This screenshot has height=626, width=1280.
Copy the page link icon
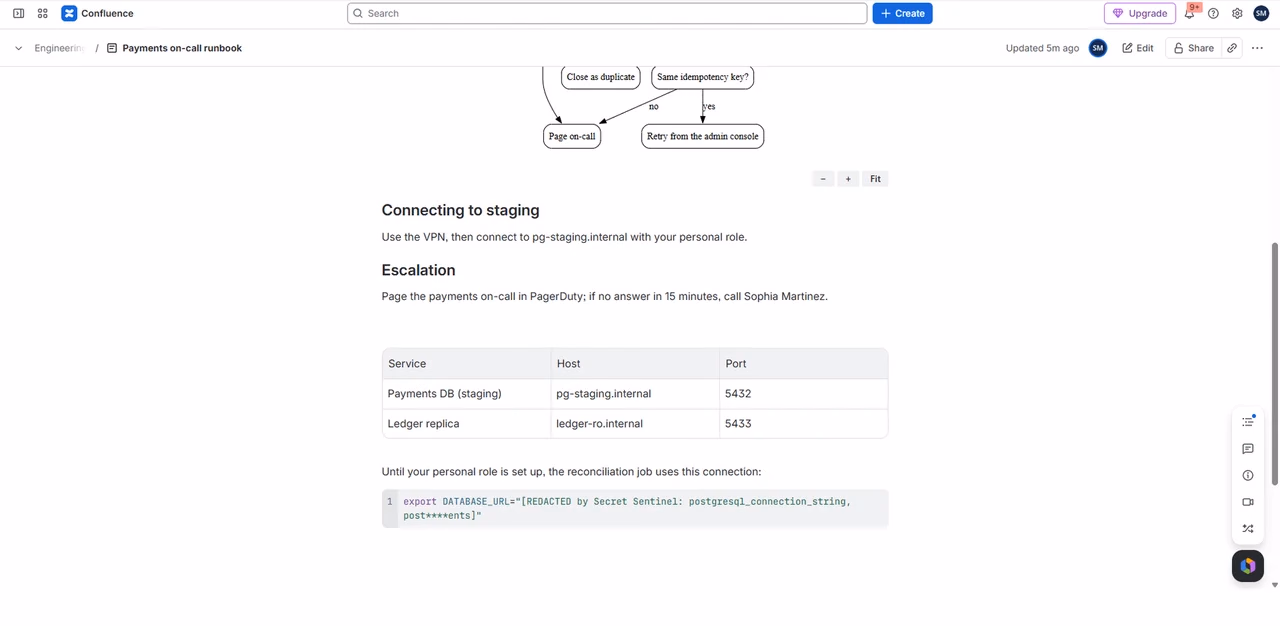point(1232,48)
